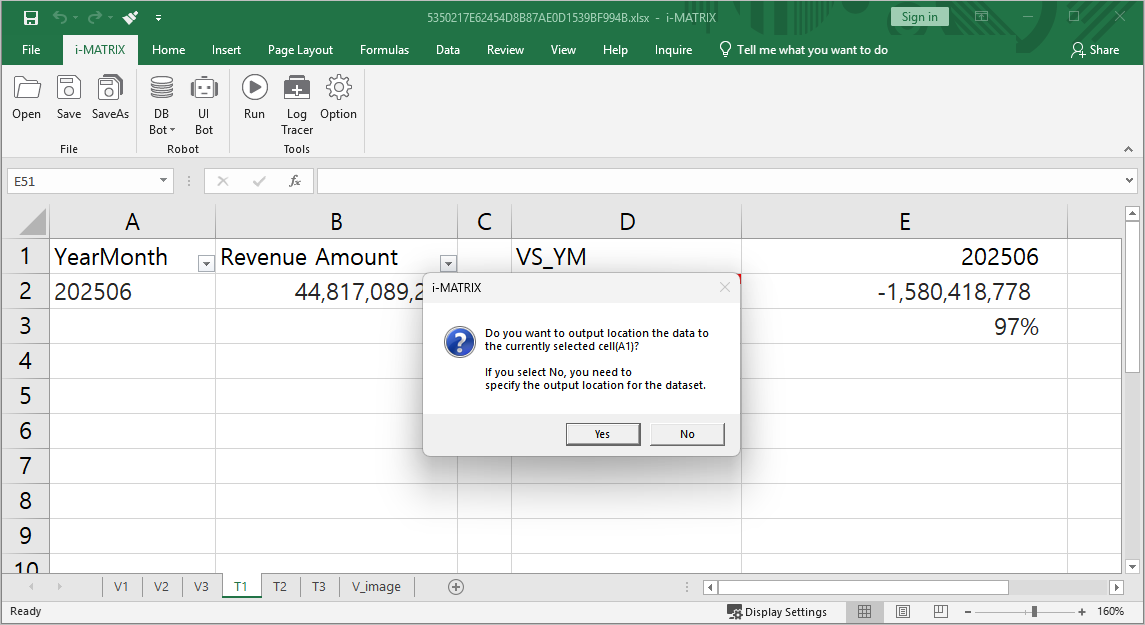This screenshot has height=625, width=1145.
Task: Enable Page Break Preview view
Action: click(x=940, y=611)
